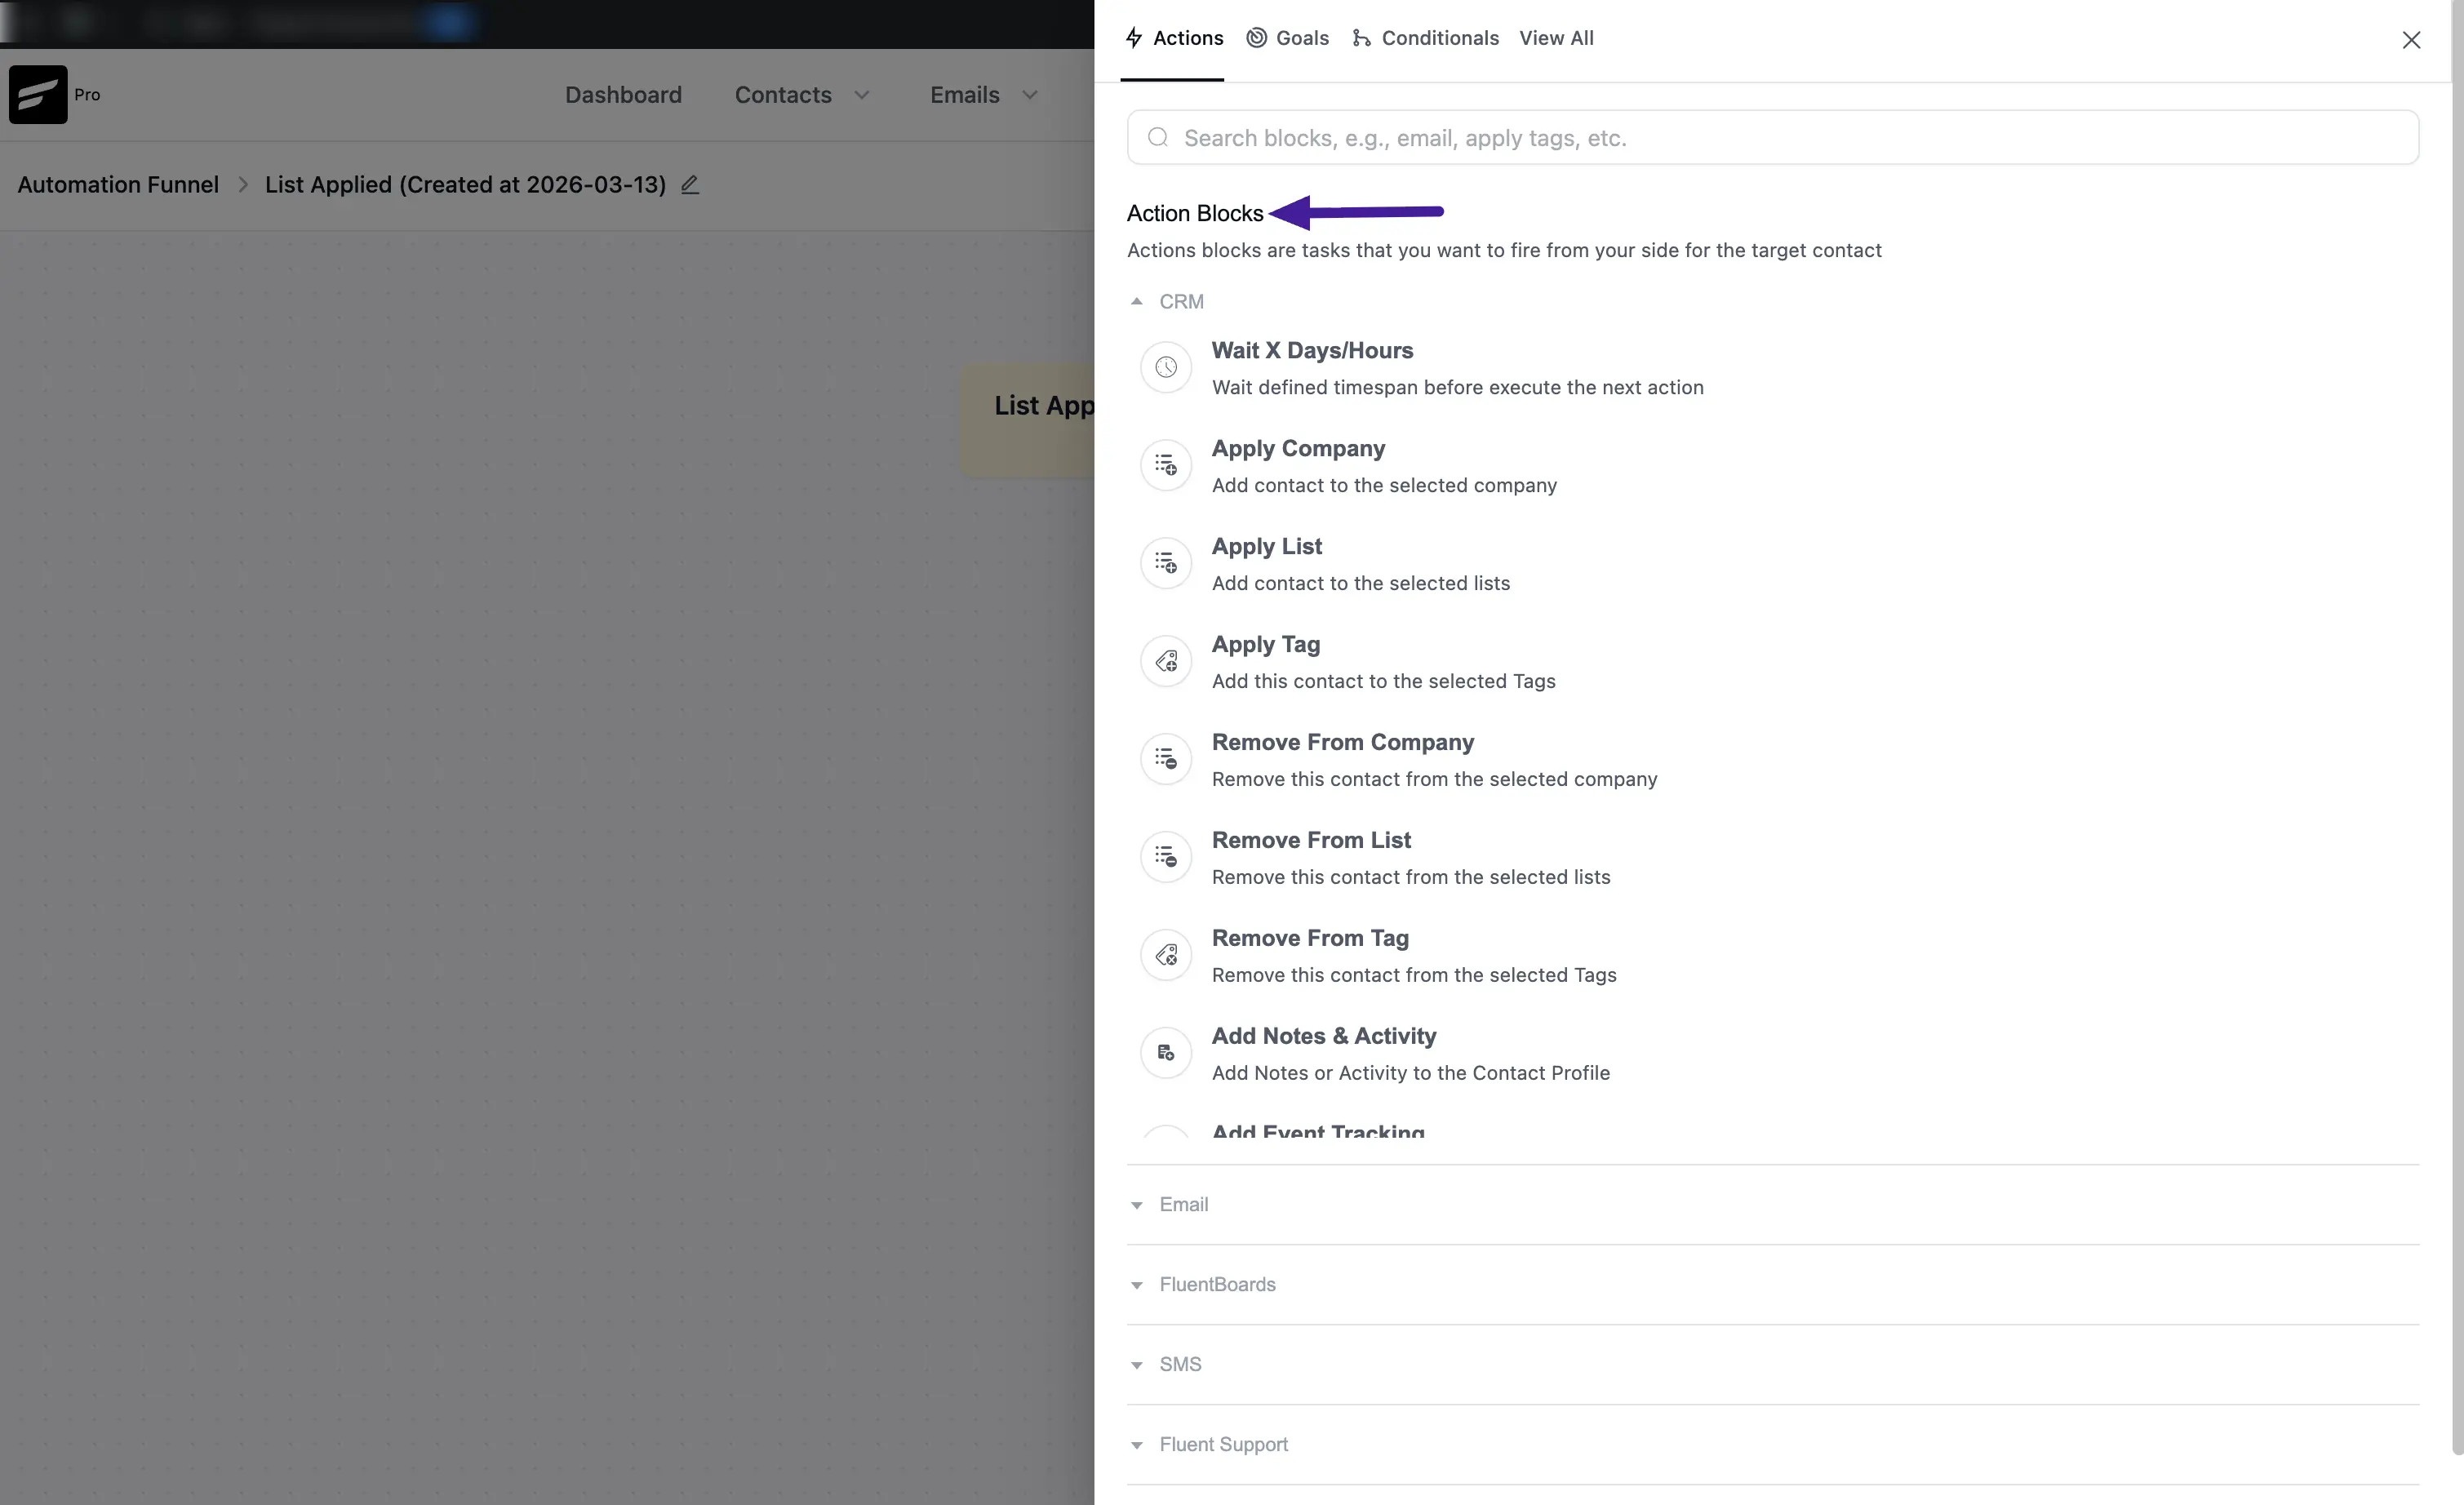Select the Wait X Days/Hours block

[x=1772, y=367]
